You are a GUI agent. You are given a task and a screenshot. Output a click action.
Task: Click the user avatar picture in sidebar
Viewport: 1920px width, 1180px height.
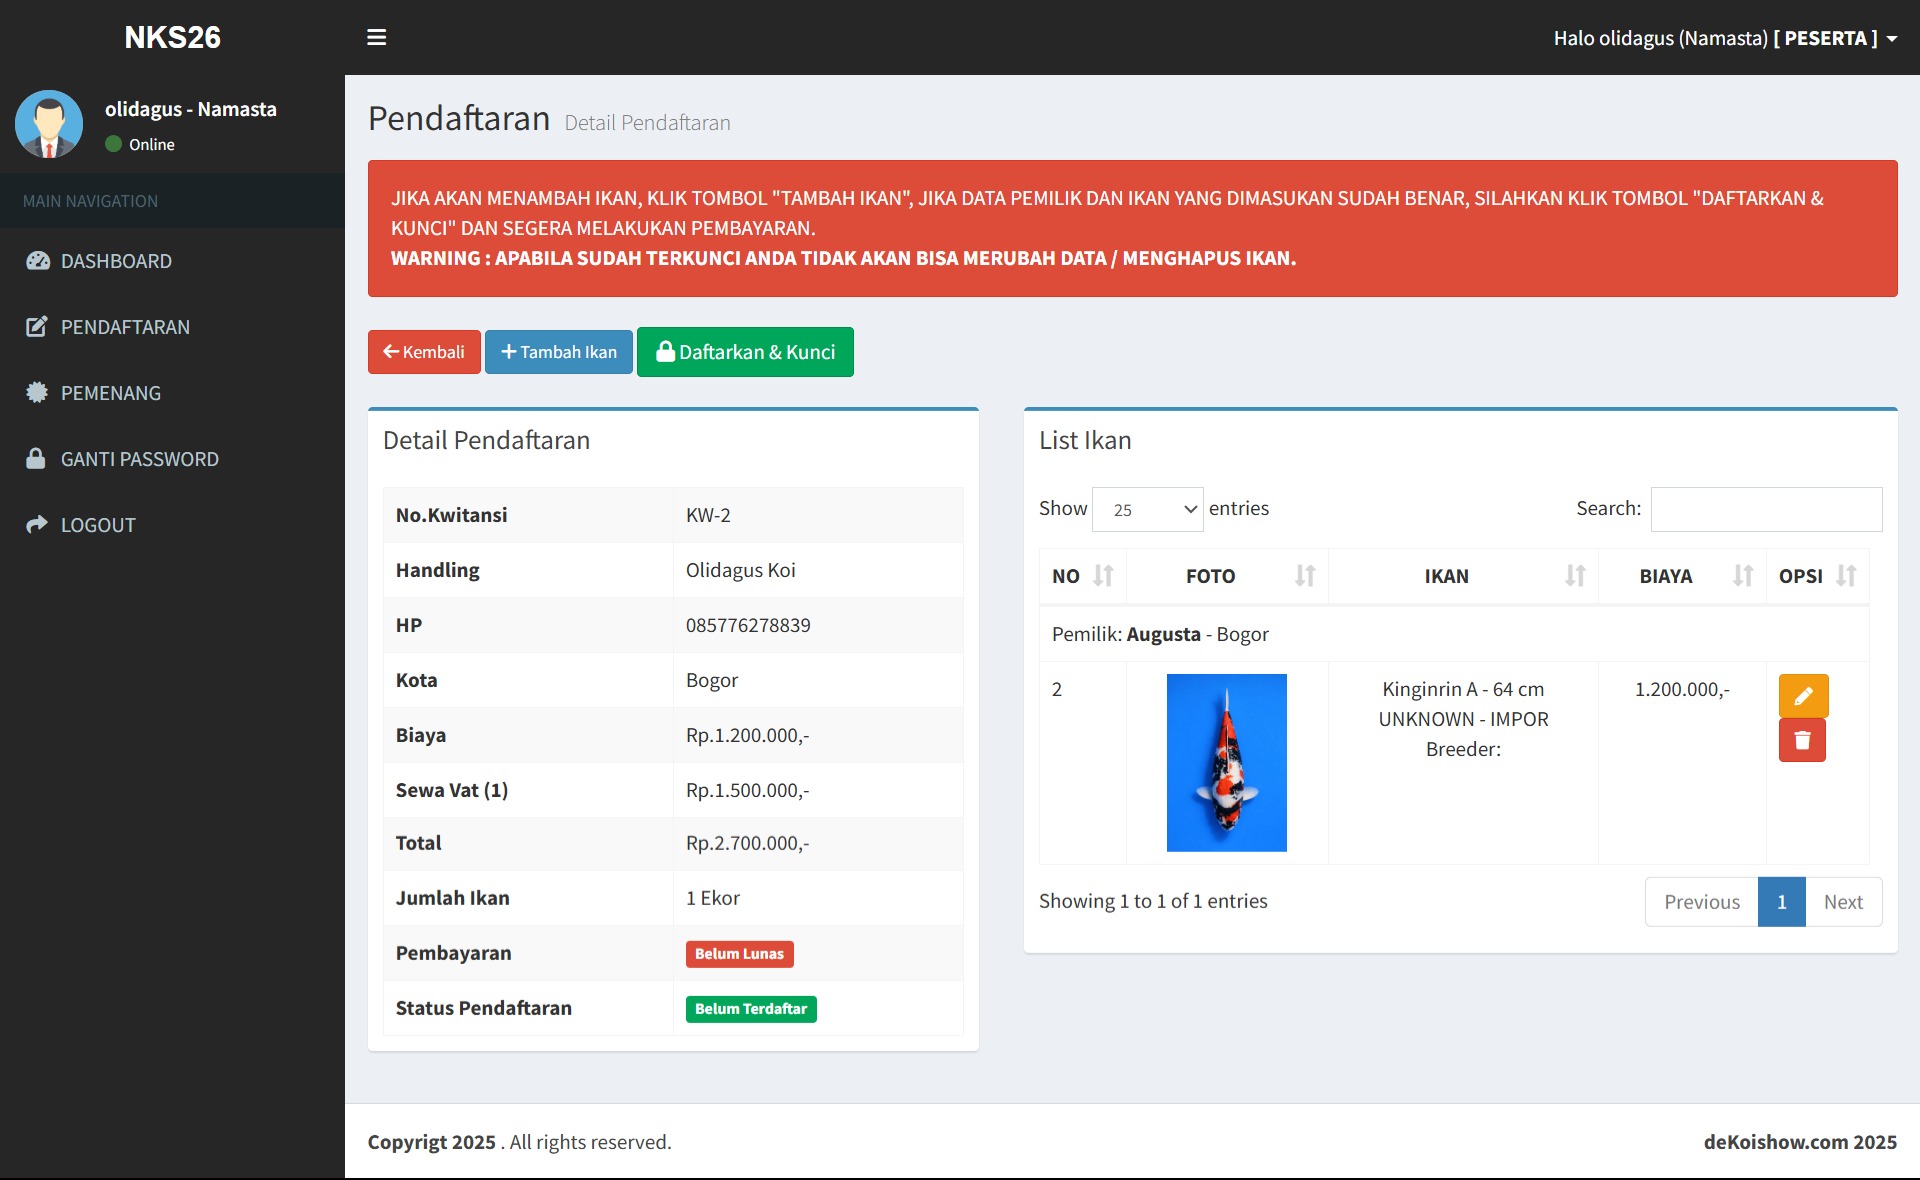(49, 124)
